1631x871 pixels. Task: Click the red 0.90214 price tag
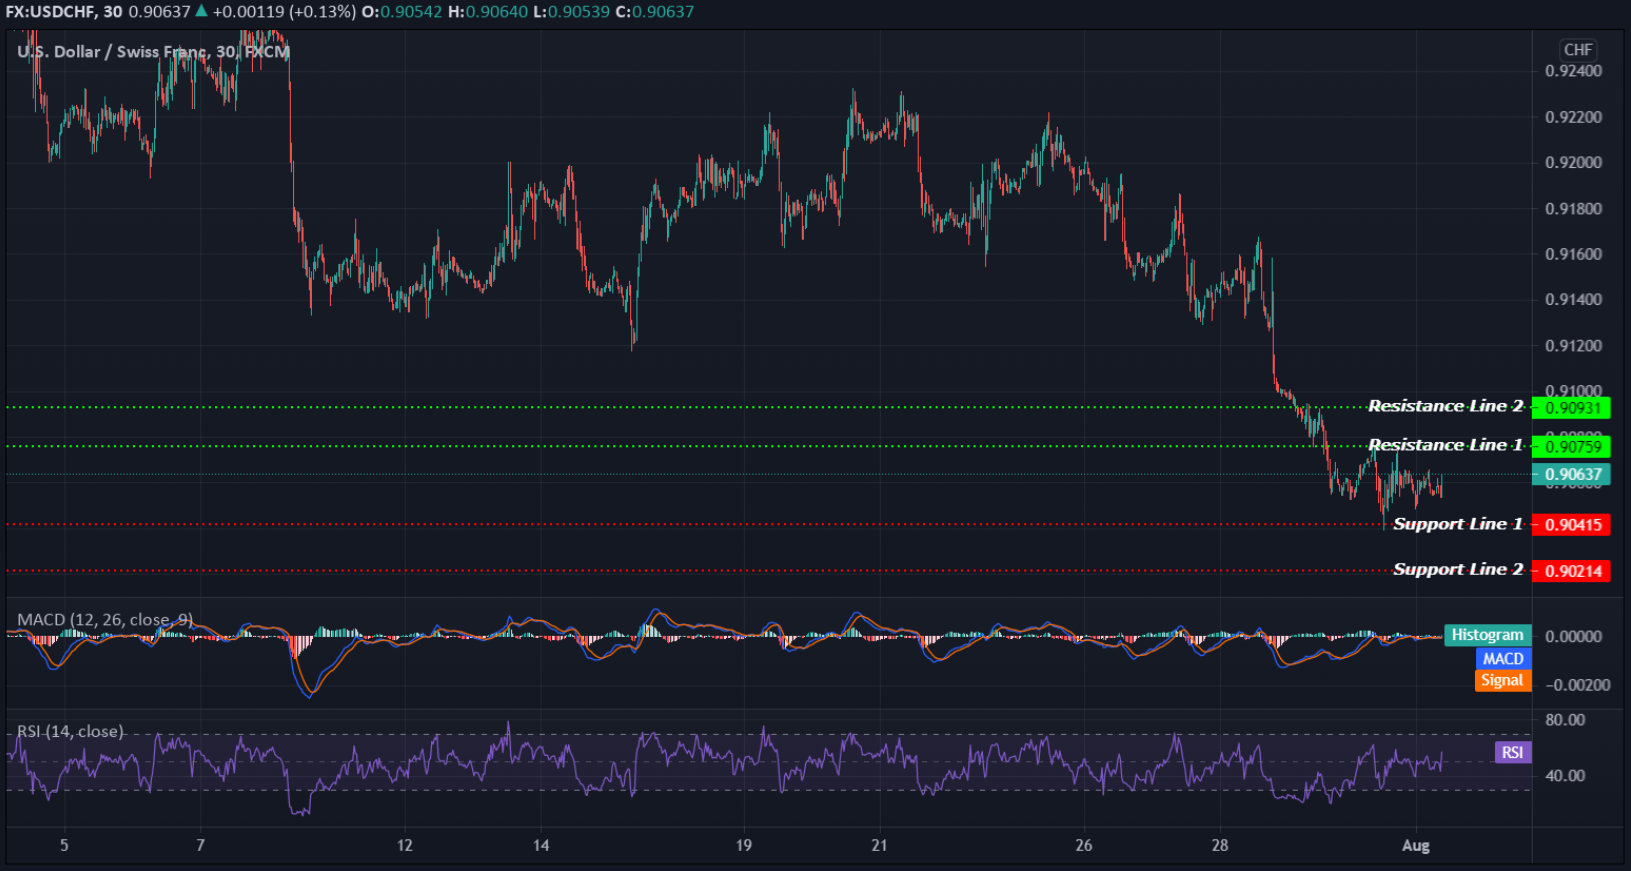(1571, 572)
